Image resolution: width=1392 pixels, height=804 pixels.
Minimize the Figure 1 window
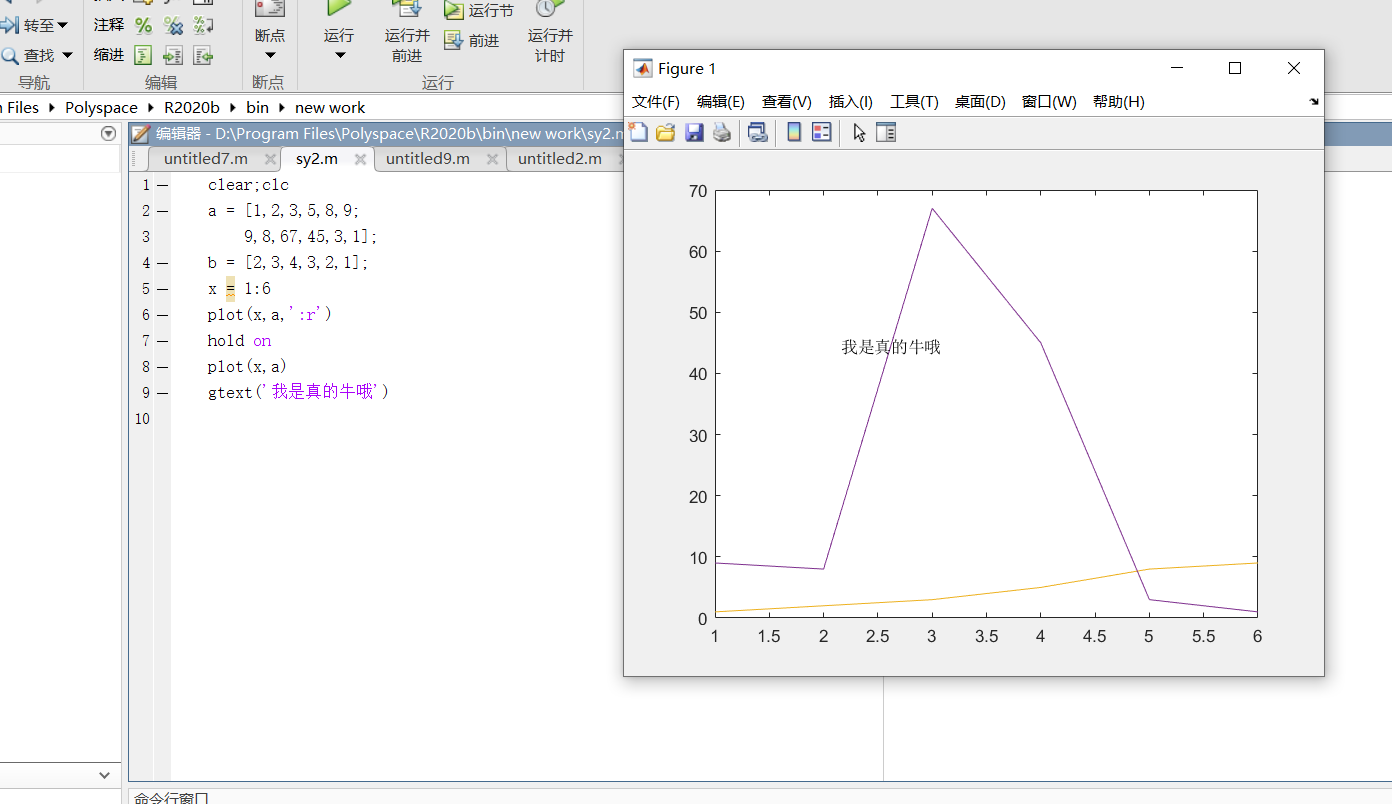[x=1177, y=68]
